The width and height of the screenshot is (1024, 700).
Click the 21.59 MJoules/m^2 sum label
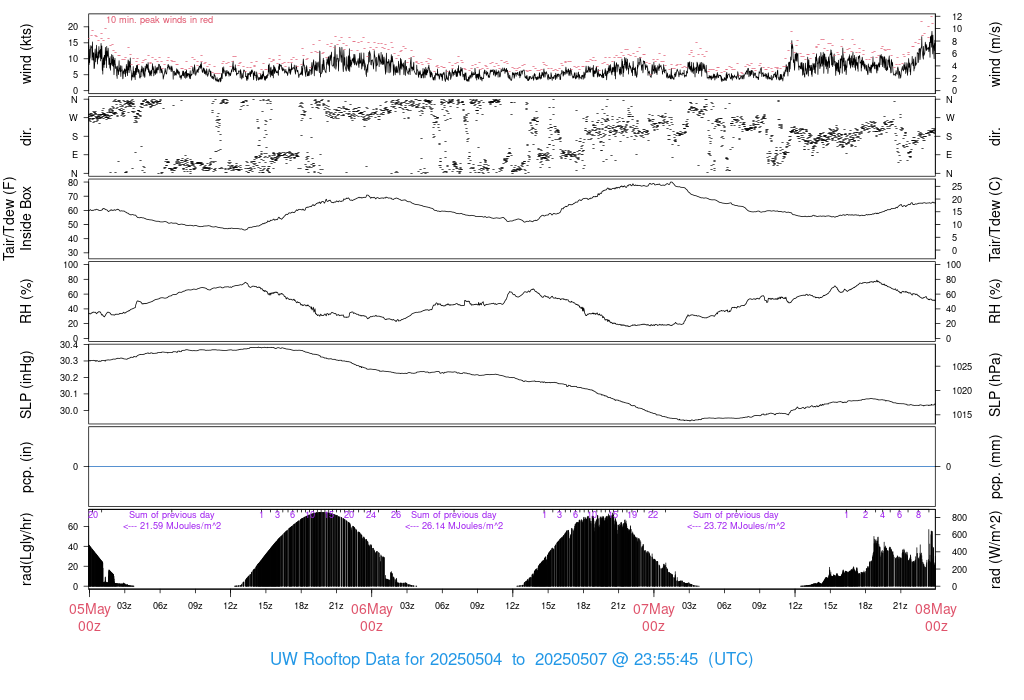coord(172,526)
